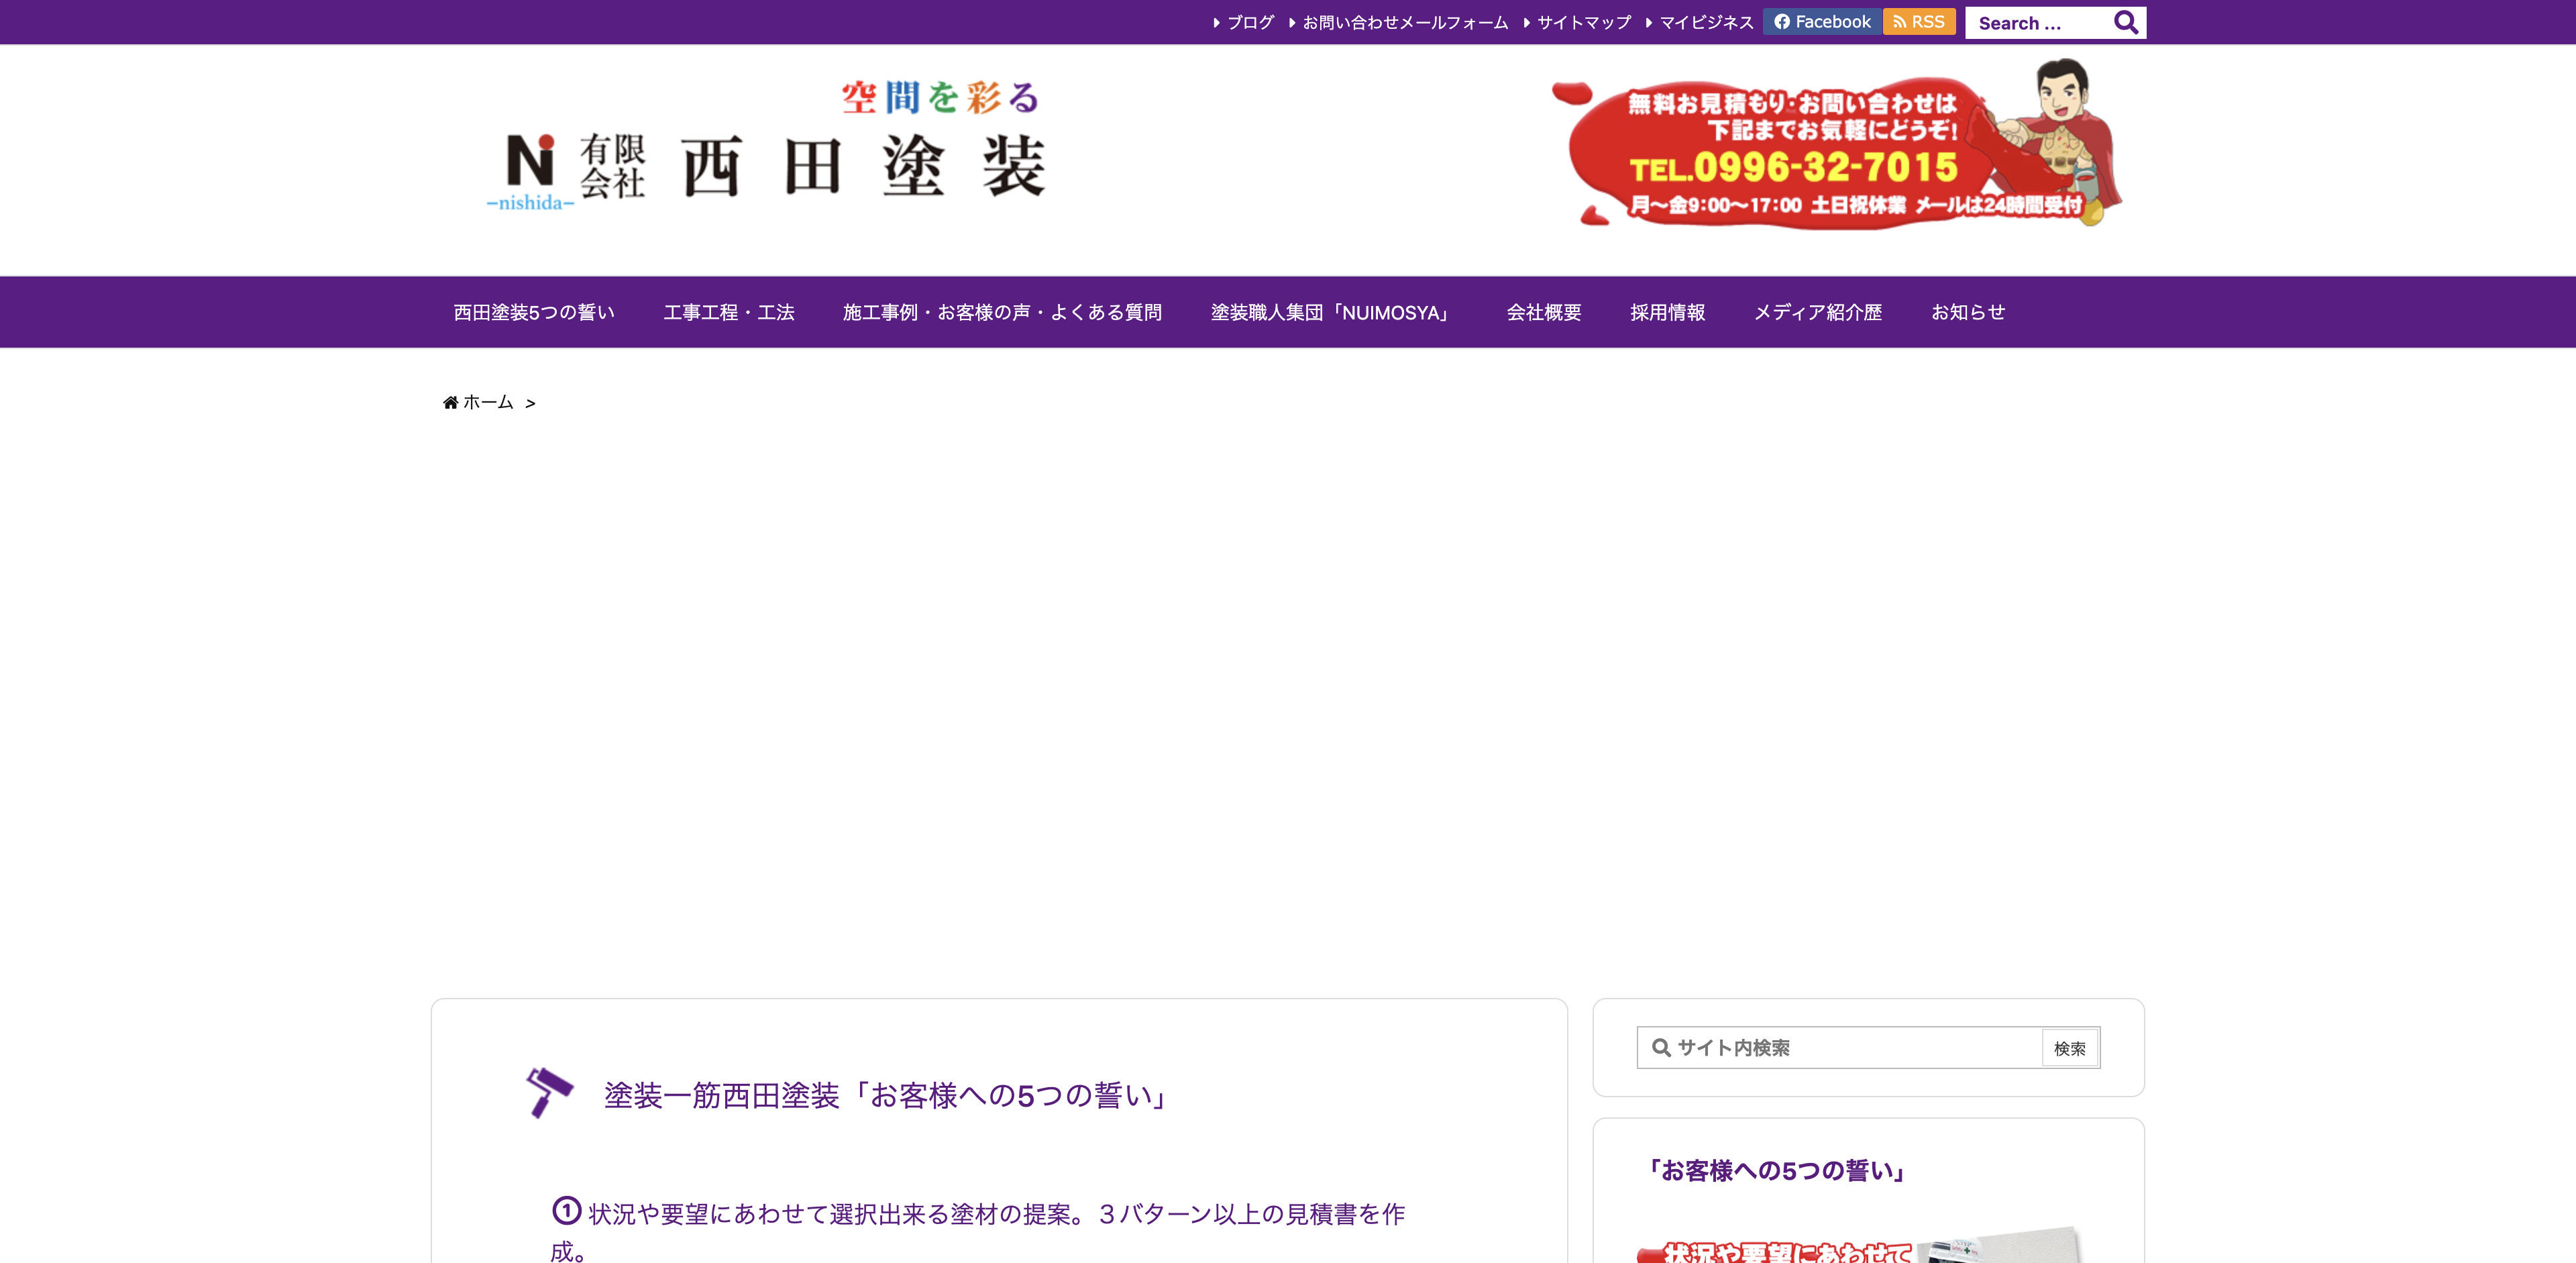Viewport: 2576px width, 1263px height.
Task: Click the magnifier icon in top search box
Action: tap(2125, 22)
